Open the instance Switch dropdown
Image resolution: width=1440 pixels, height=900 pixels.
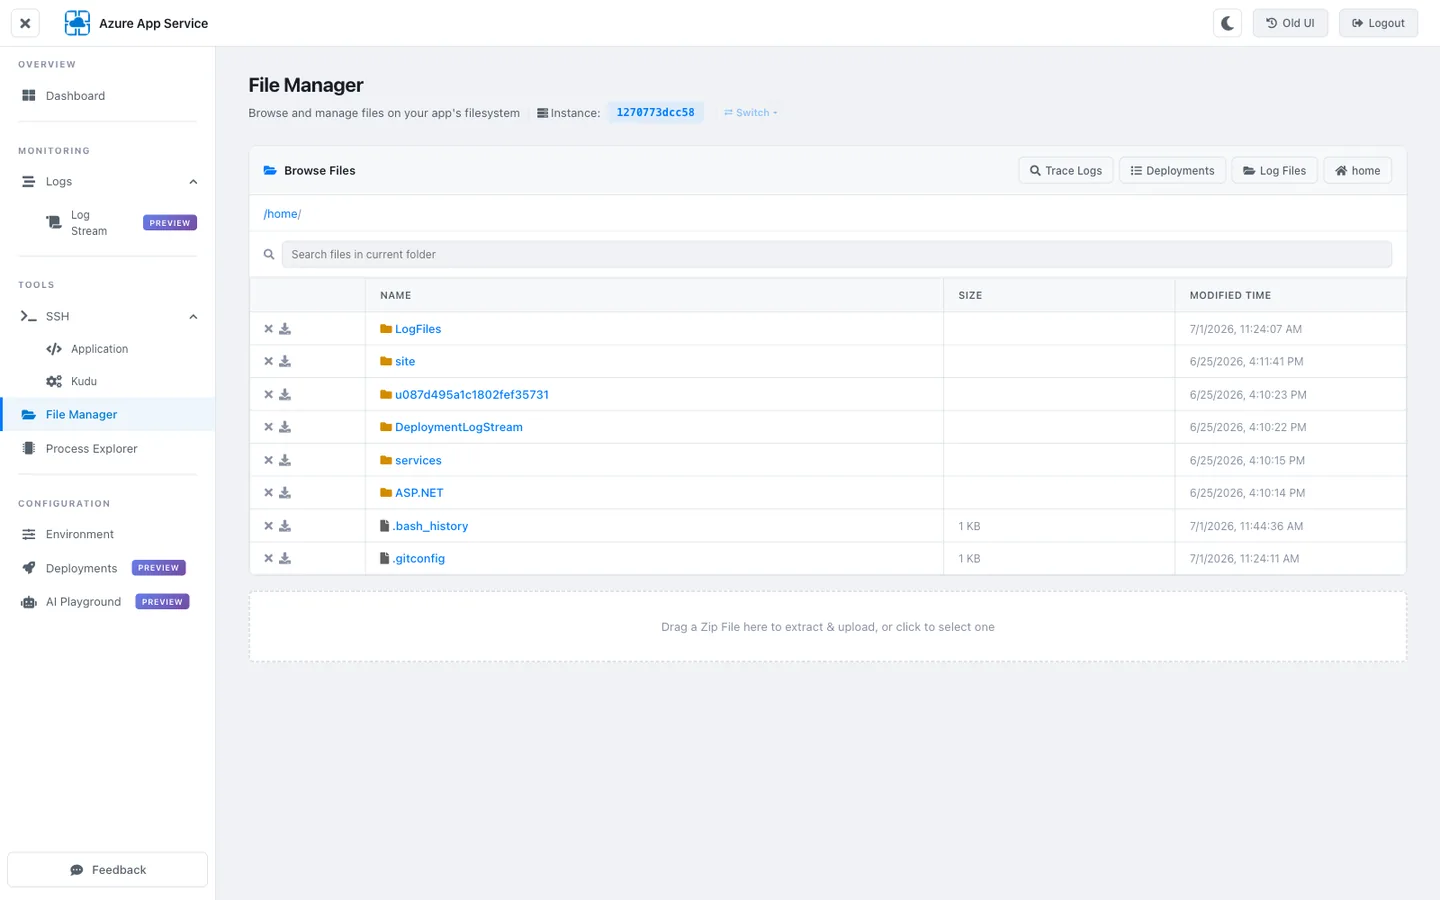point(751,113)
